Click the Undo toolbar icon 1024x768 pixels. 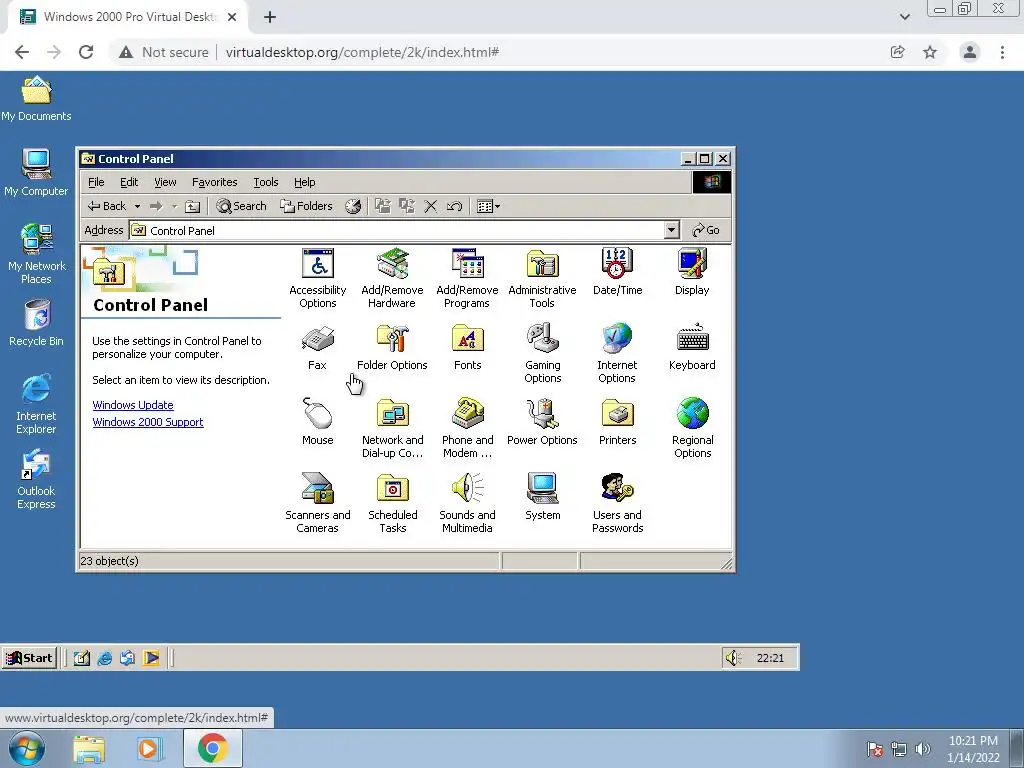455,206
